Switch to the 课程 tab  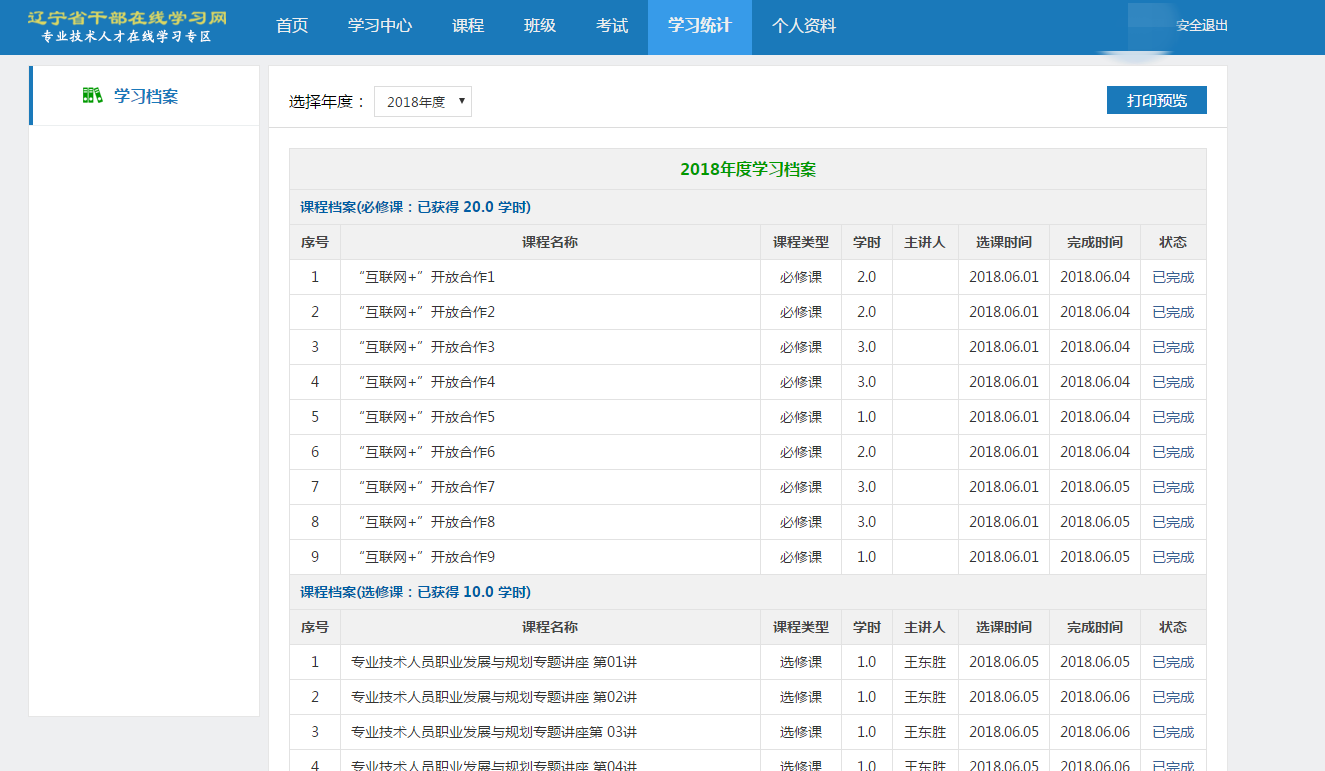pyautogui.click(x=468, y=27)
